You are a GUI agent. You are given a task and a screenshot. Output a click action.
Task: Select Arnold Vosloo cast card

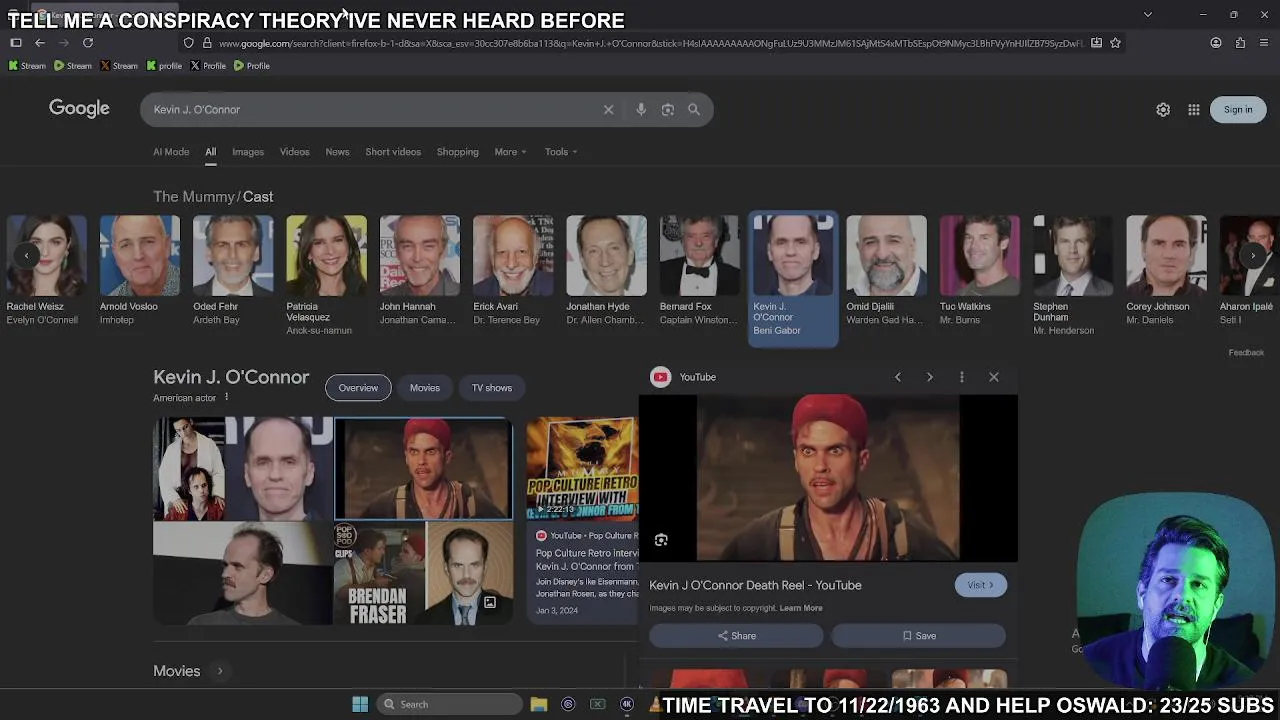click(x=139, y=270)
